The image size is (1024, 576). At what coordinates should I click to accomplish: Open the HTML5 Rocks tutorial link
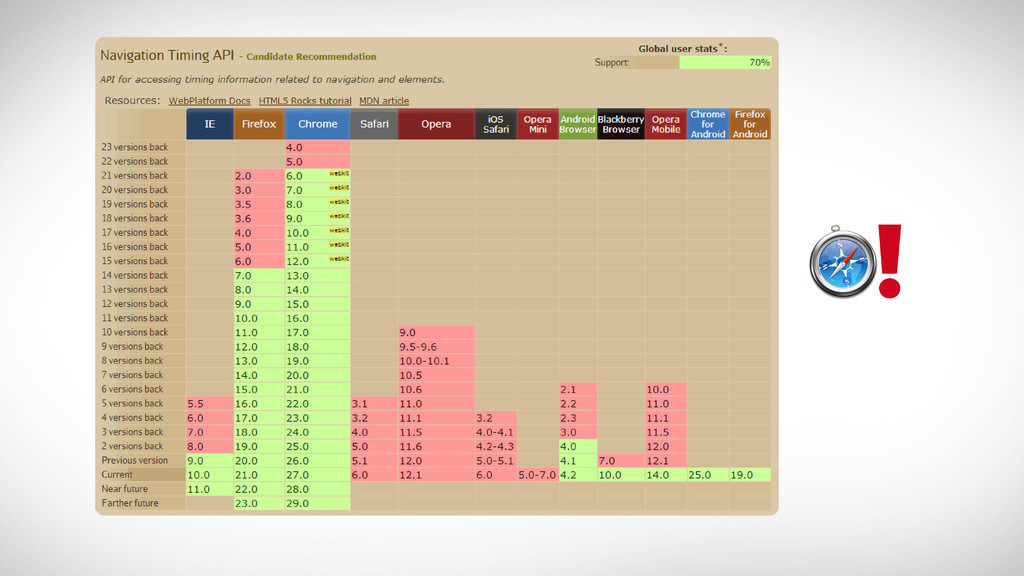click(305, 101)
